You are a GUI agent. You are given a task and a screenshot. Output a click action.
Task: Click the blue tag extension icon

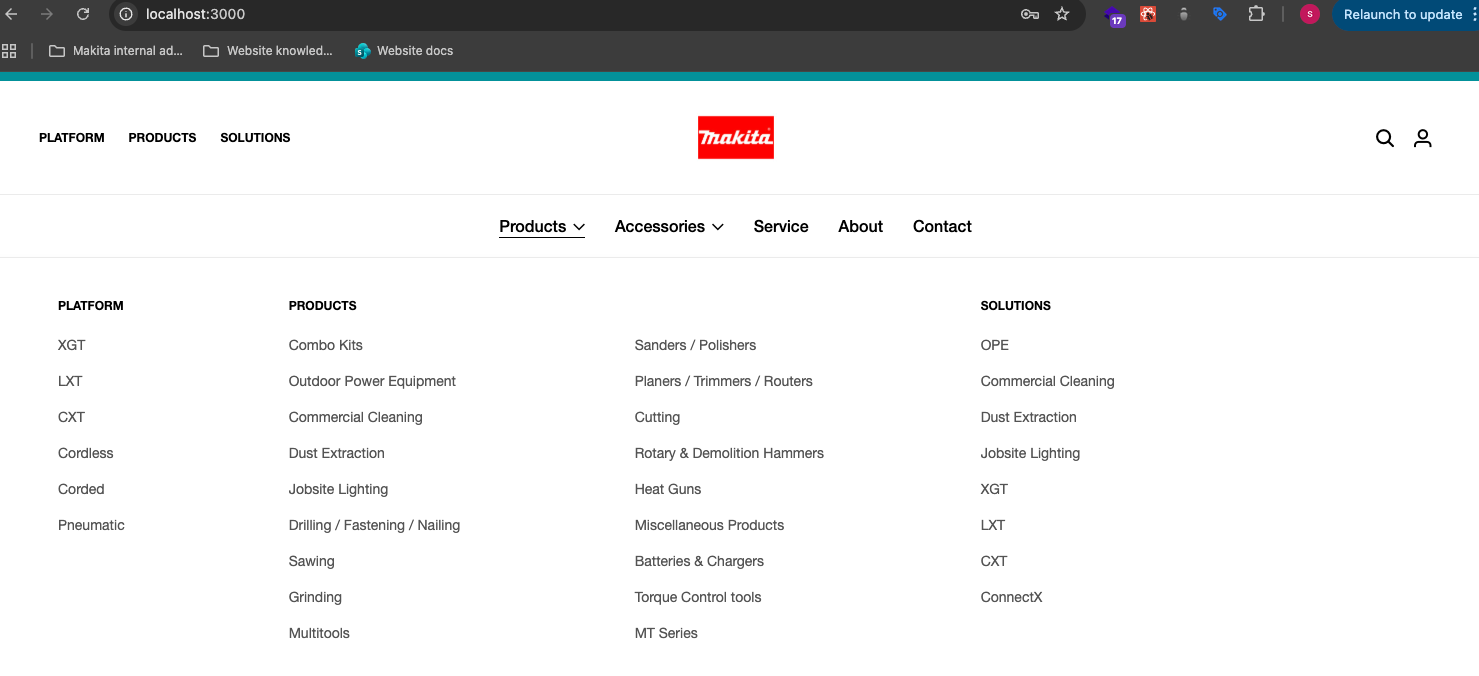point(1219,14)
